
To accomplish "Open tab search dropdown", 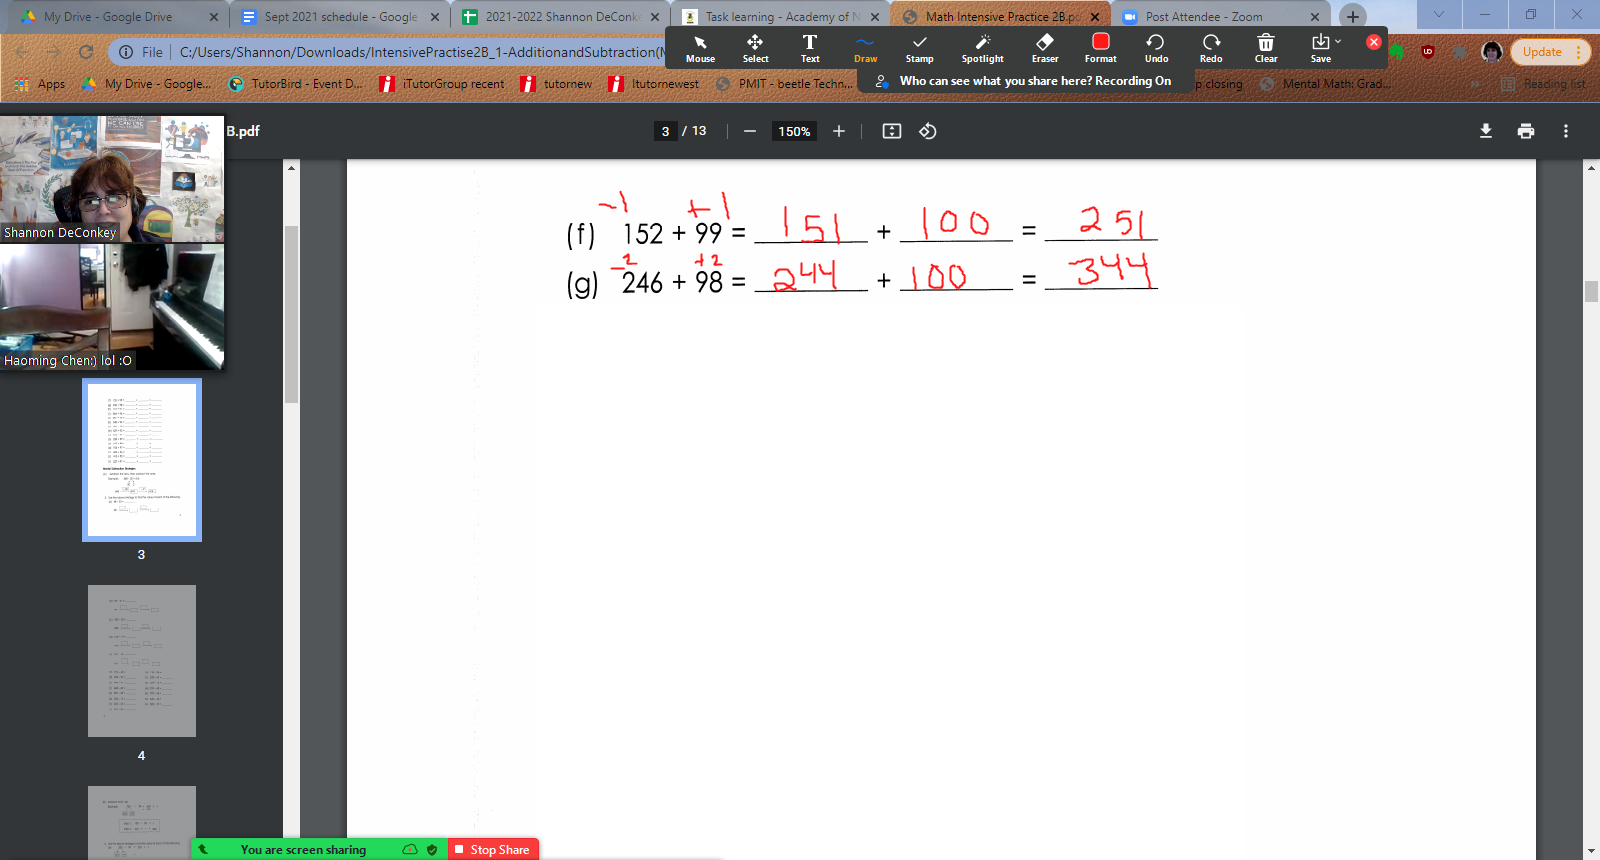I will [1438, 14].
